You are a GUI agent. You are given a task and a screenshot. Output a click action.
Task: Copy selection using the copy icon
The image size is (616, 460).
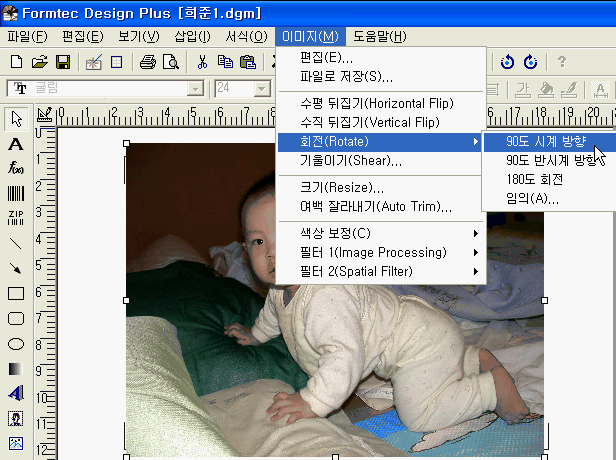pos(225,62)
